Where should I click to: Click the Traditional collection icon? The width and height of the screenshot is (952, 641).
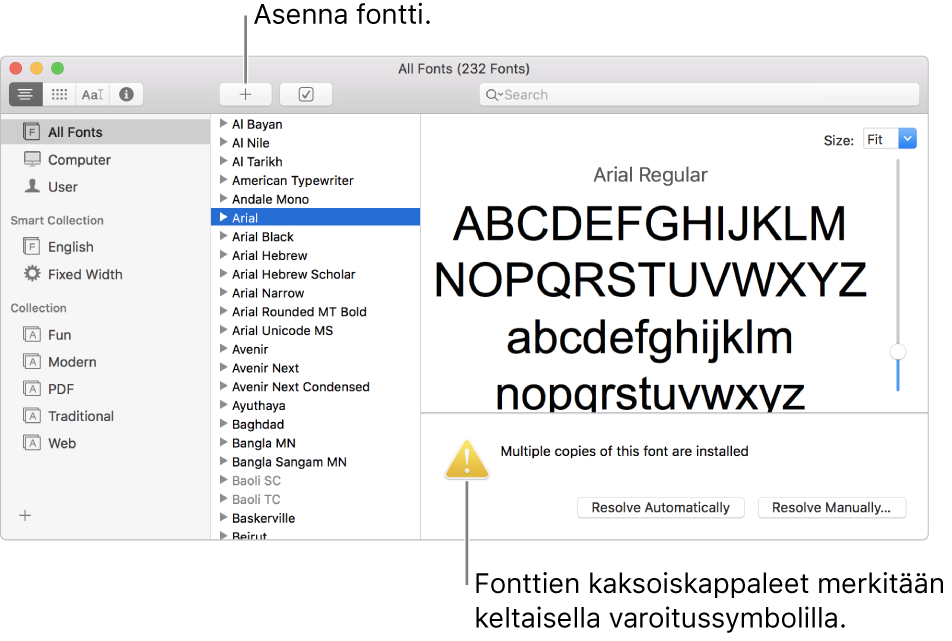point(32,416)
